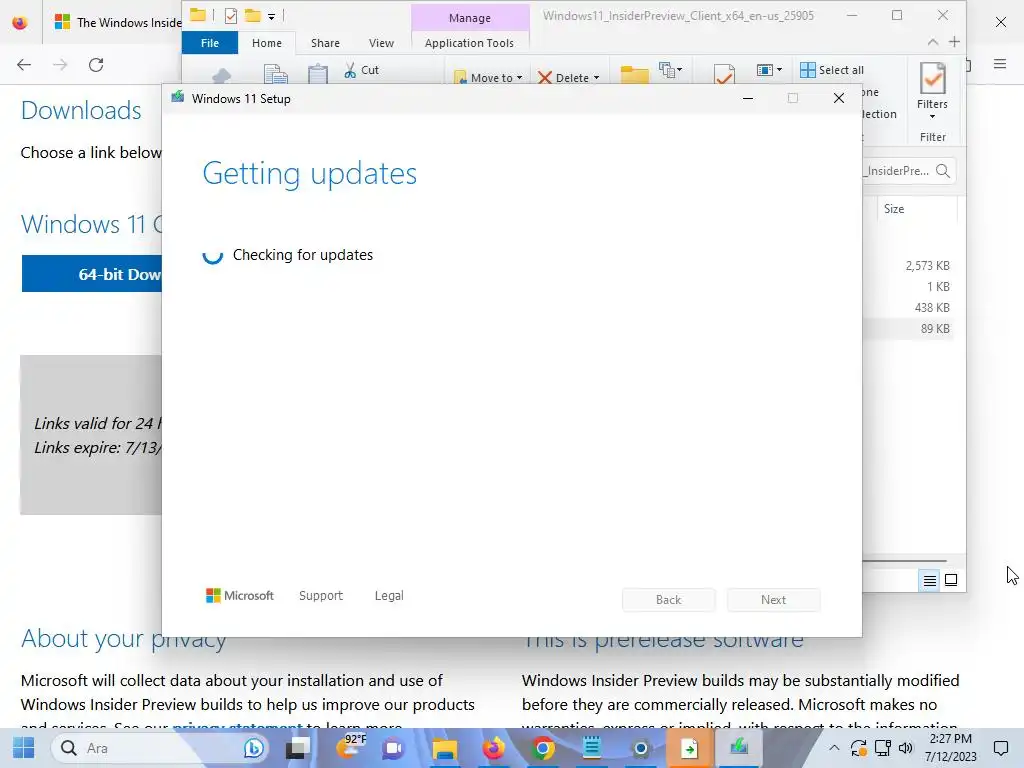Open the Customize Quick Access Toolbar dropdown
This screenshot has width=1024, height=768.
click(272, 16)
